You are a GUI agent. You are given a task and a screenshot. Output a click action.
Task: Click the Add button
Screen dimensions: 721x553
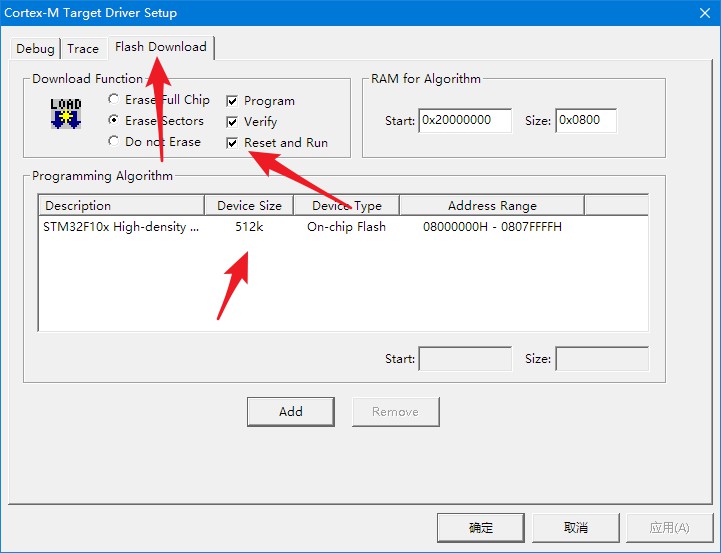291,411
